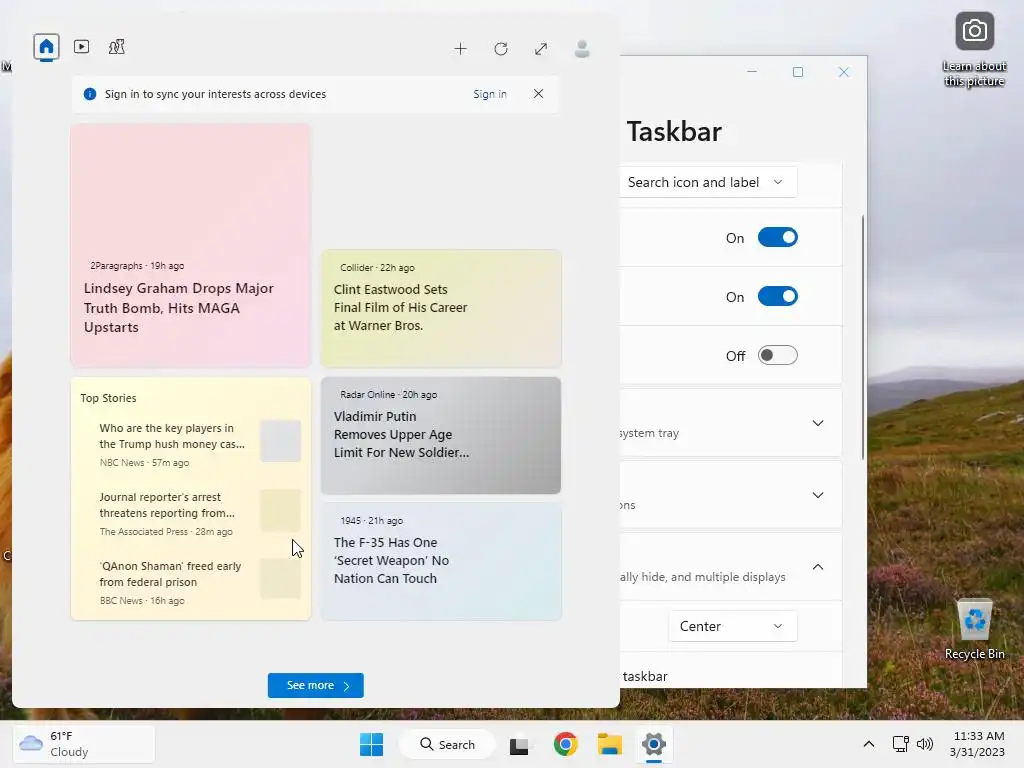Read 'QAnon Shaman' freed early story

pos(170,574)
